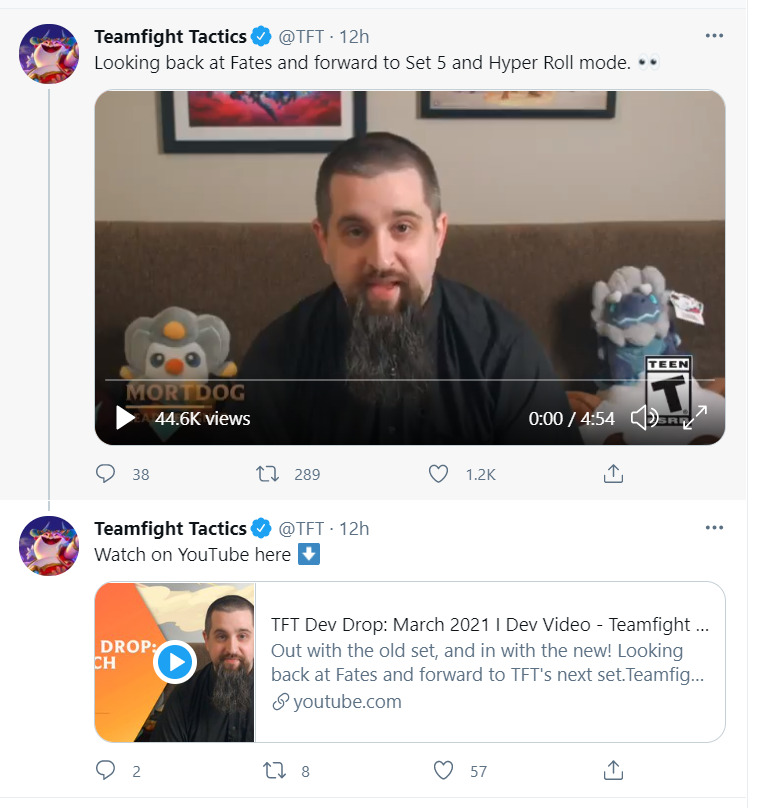The image size is (769, 808).
Task: Play the Fates recap video
Action: 125,418
